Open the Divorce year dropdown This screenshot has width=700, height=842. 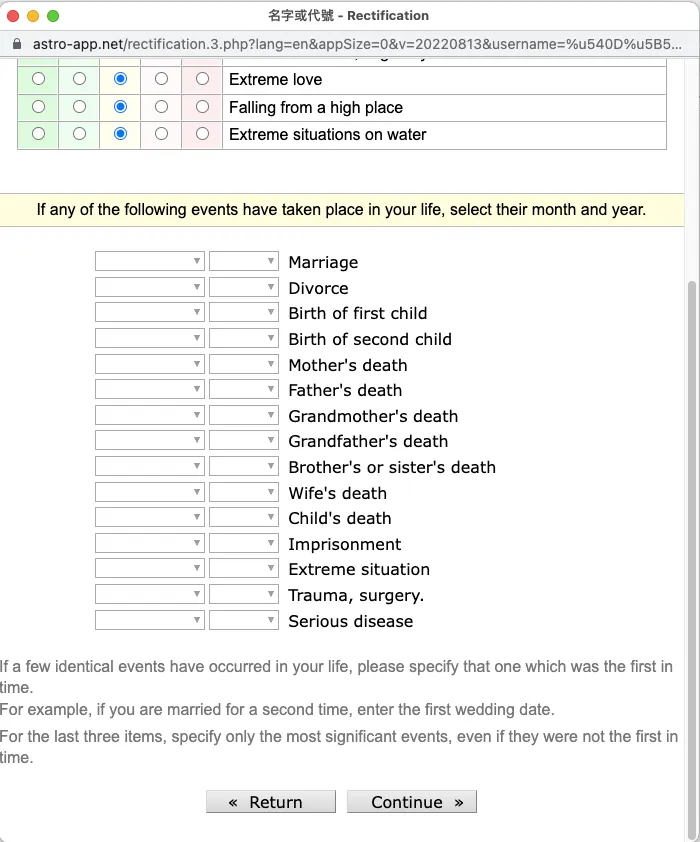click(244, 288)
